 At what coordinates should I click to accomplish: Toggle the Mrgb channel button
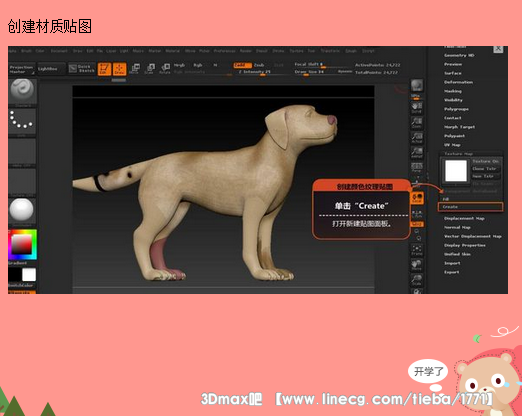pyautogui.click(x=179, y=65)
